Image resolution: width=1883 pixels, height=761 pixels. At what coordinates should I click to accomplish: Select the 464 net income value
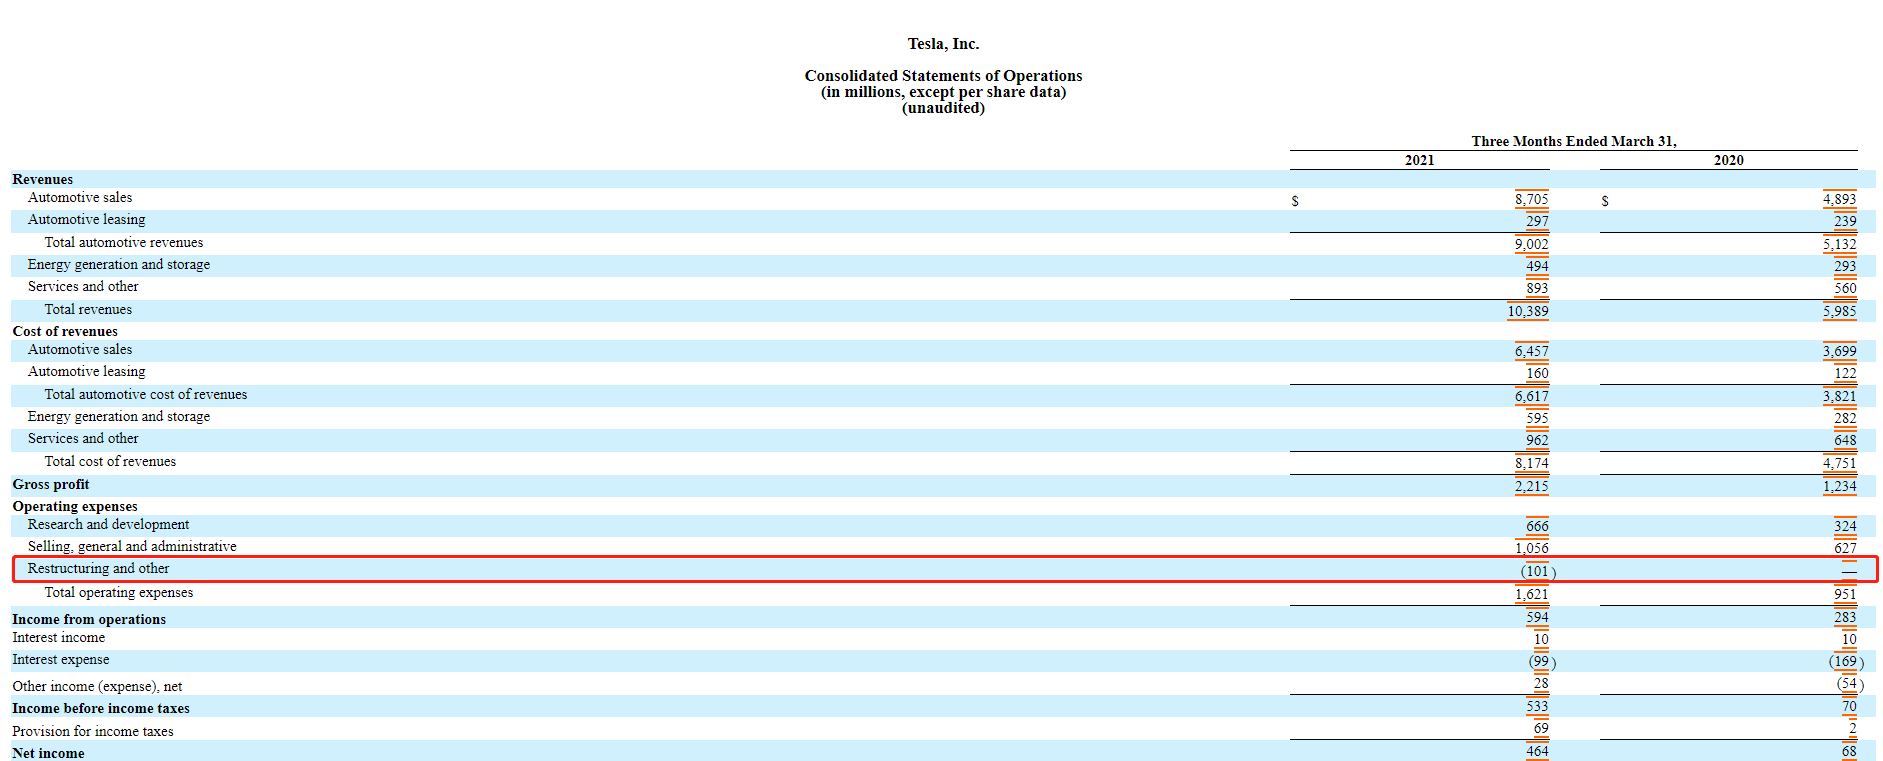click(x=1537, y=751)
